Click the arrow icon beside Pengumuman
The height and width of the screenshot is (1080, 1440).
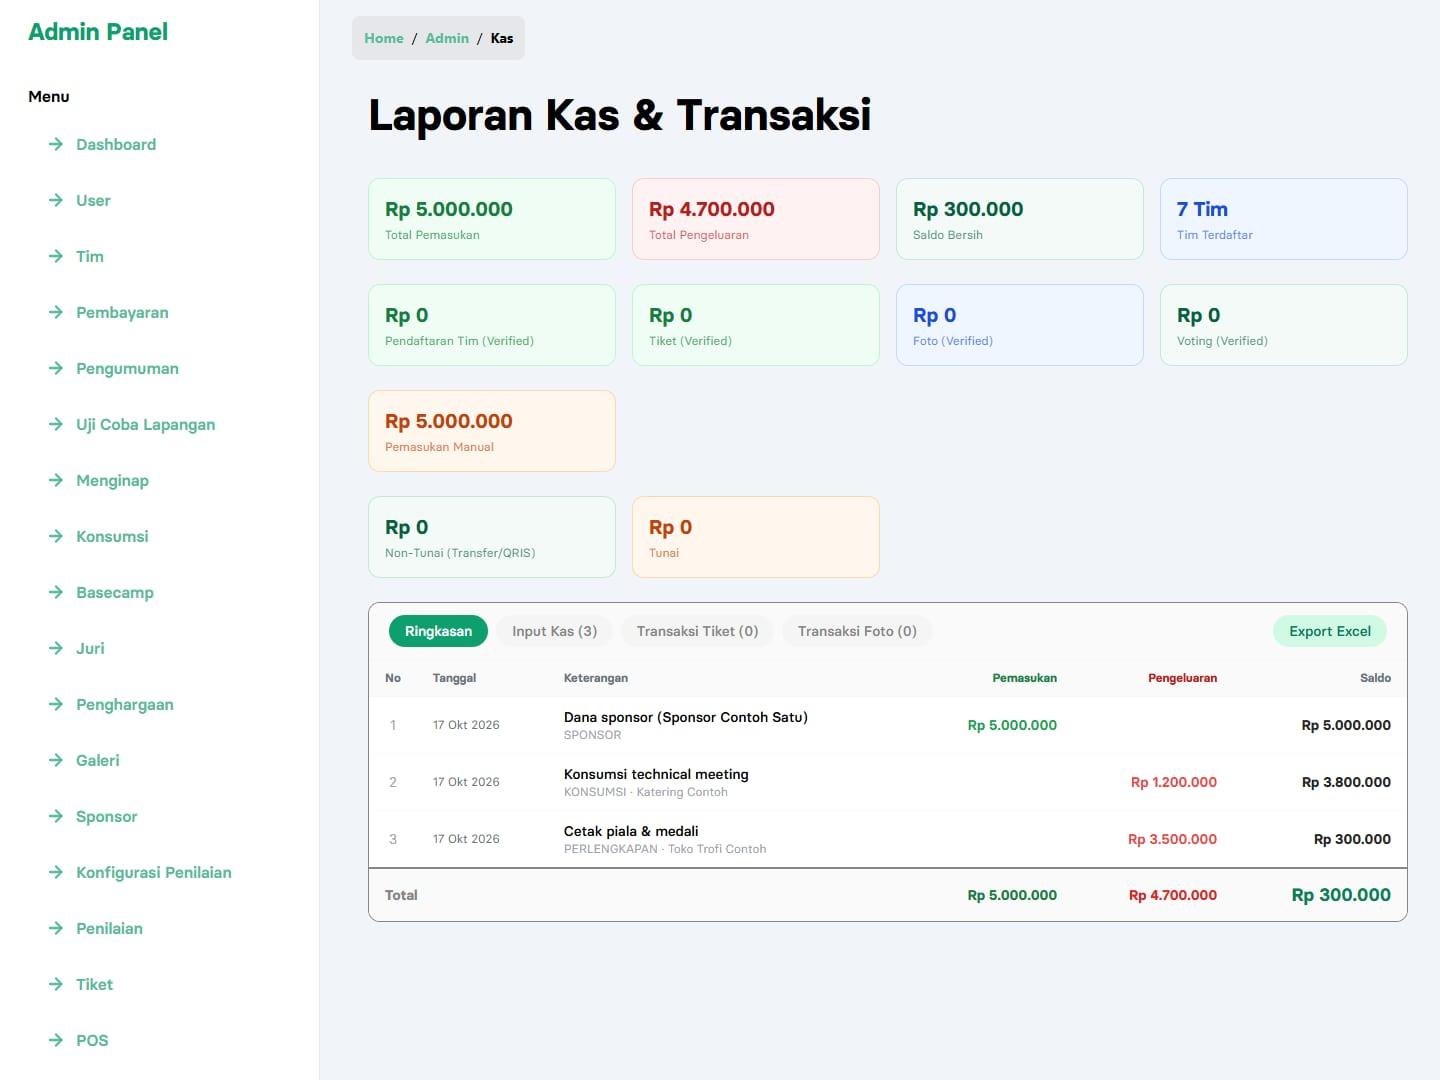point(56,368)
